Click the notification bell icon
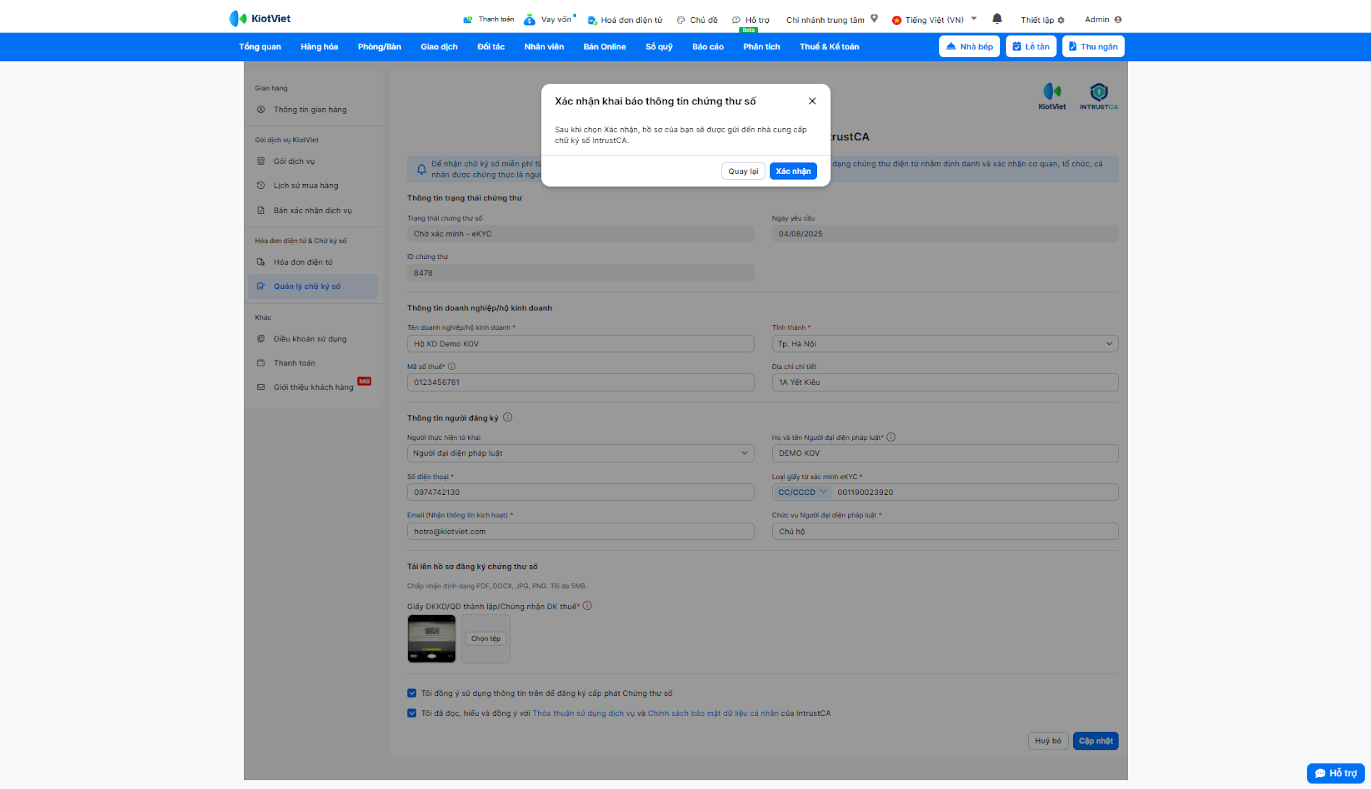The height and width of the screenshot is (789, 1371). pyautogui.click(x=997, y=19)
